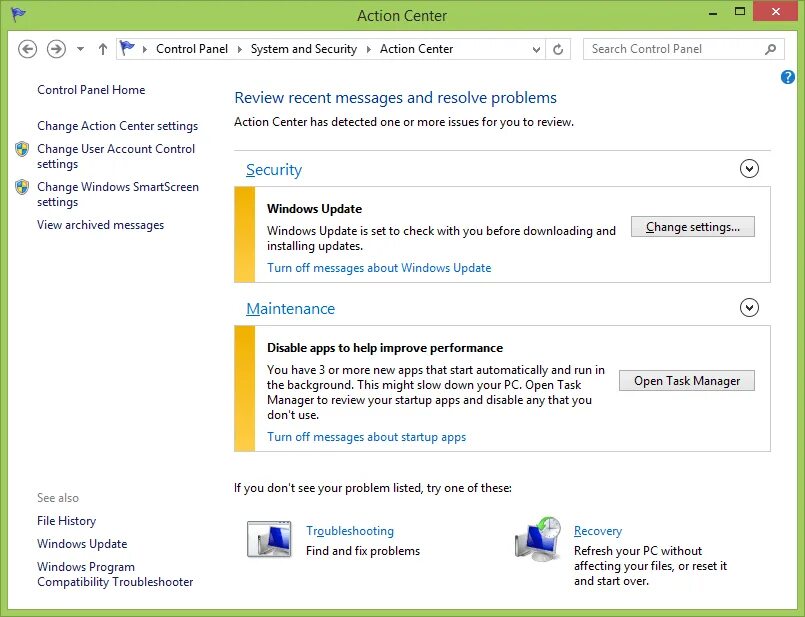Open Change Windows SmartScreen settings
The image size is (805, 617).
coord(118,194)
